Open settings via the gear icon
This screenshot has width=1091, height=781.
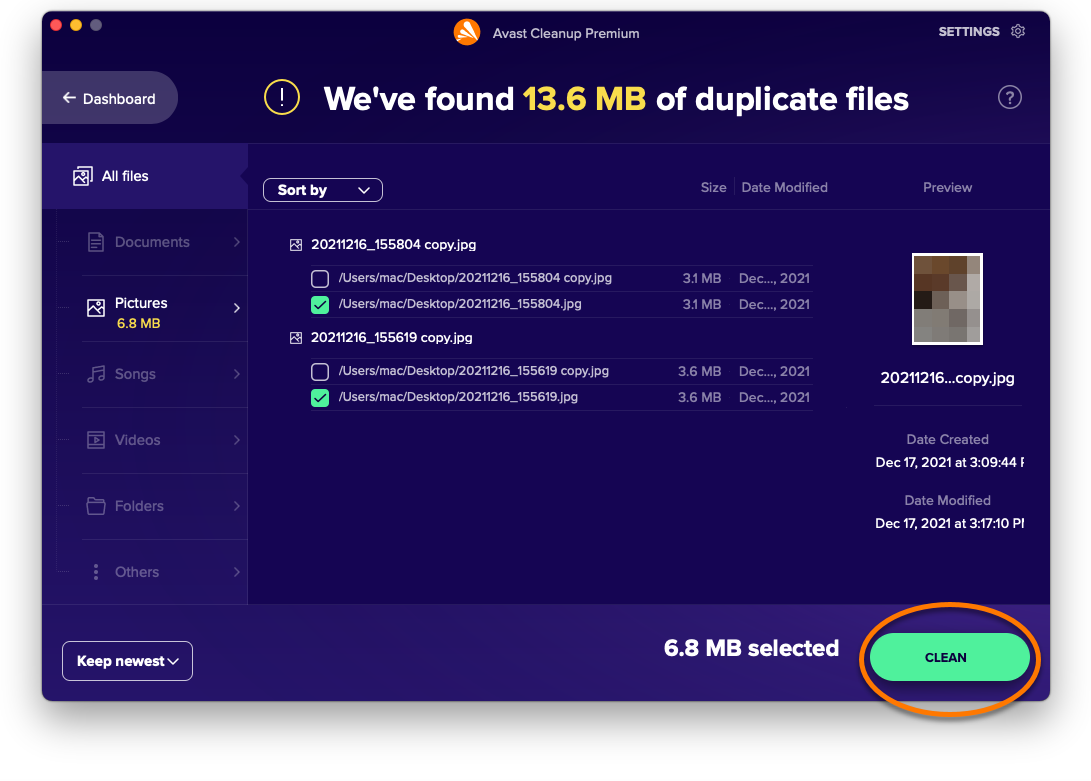(x=1018, y=31)
